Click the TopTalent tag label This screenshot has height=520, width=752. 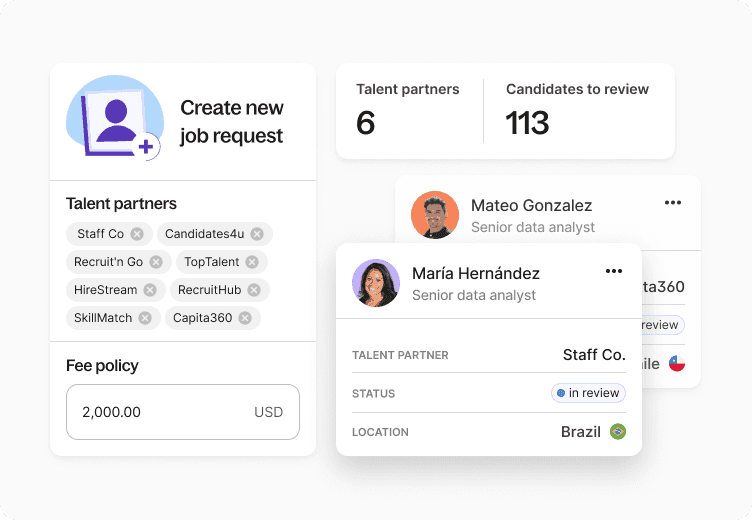pos(212,262)
